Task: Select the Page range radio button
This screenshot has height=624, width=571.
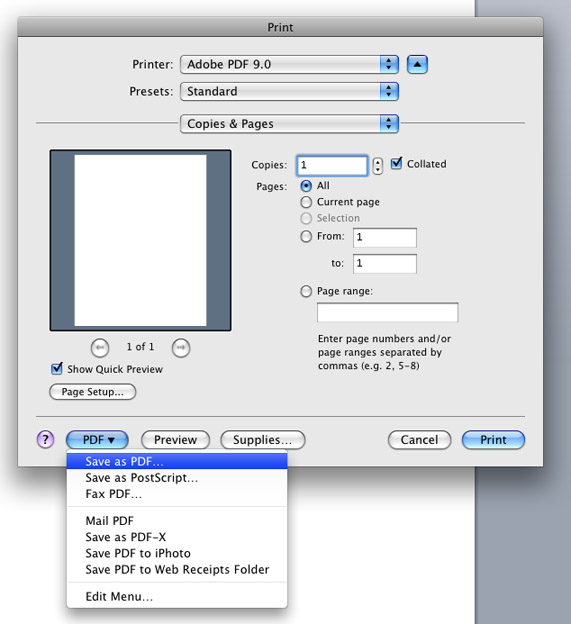Action: pos(306,291)
